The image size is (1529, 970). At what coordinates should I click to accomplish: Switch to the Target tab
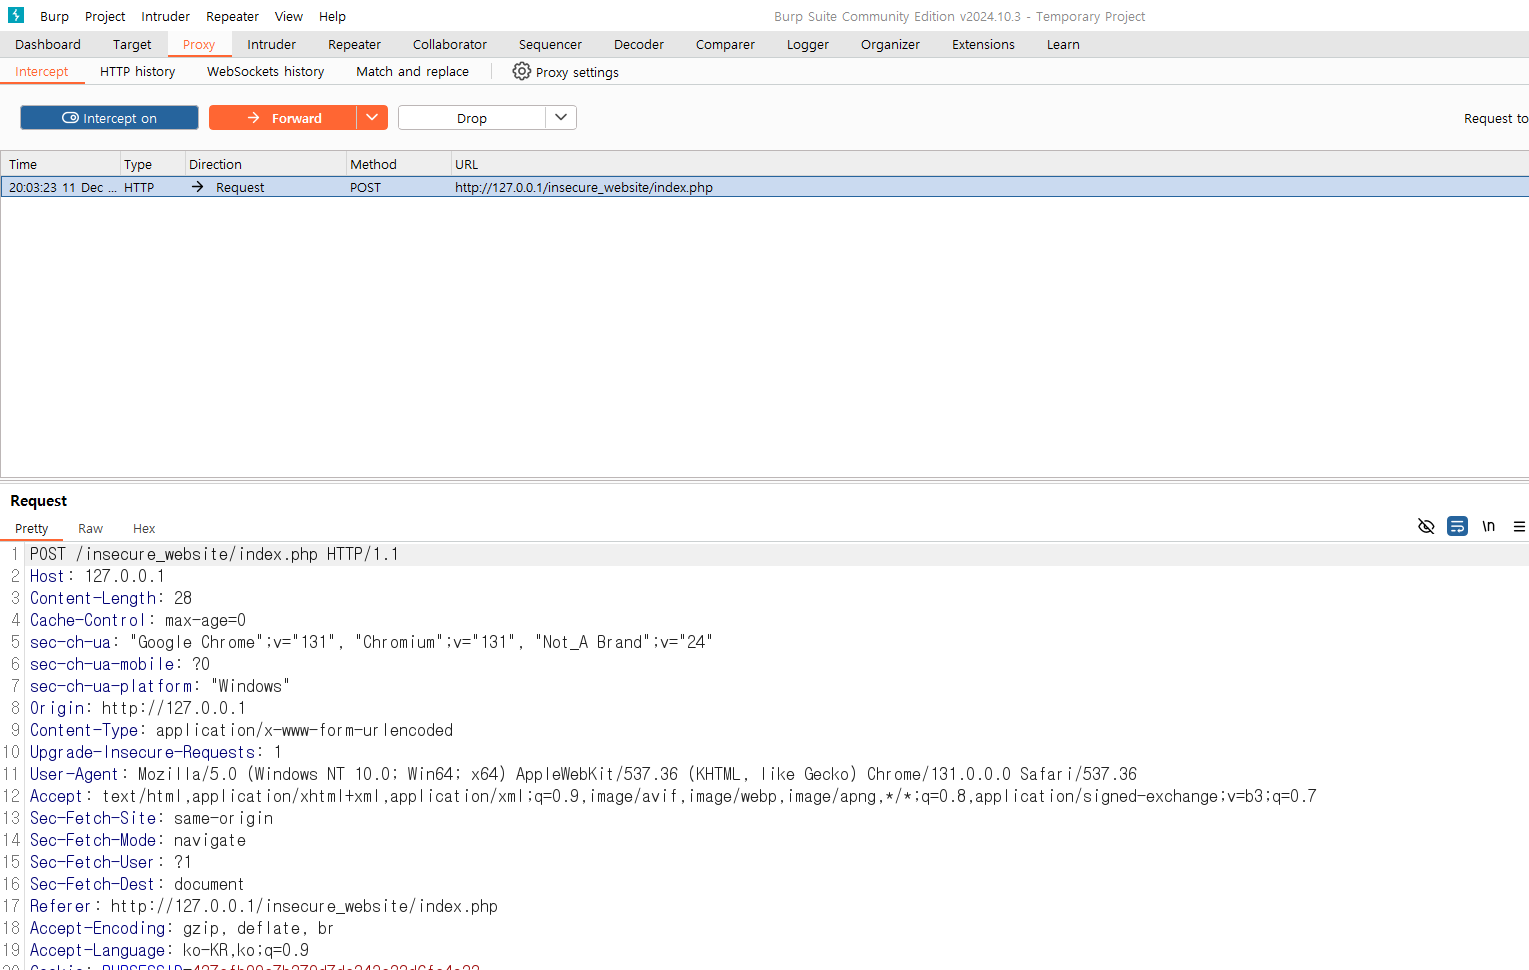132,44
